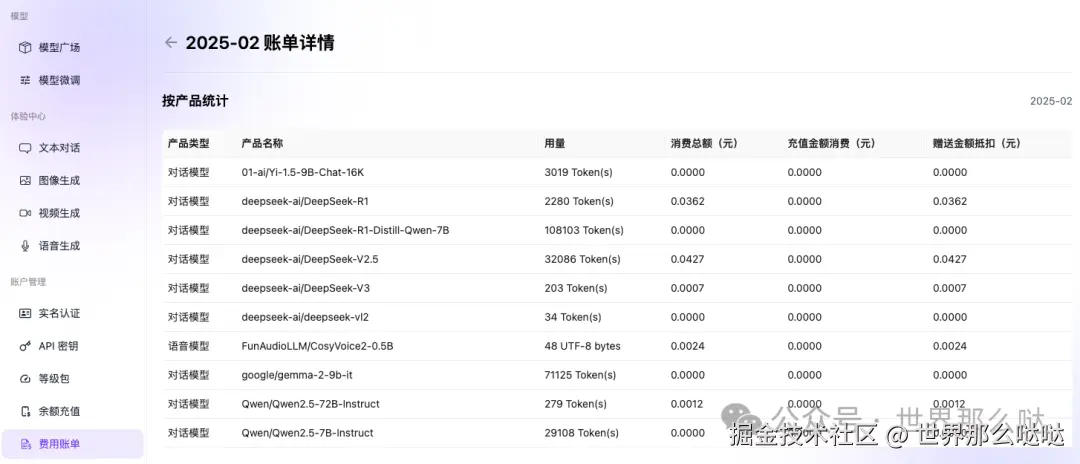The image size is (1080, 464).
Task: Click the 279 Token(s) usage value
Action: coord(576,403)
